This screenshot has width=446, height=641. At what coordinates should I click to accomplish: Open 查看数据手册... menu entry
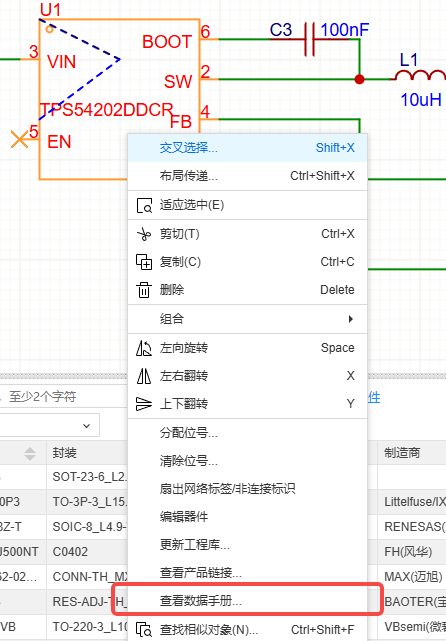coord(247,601)
